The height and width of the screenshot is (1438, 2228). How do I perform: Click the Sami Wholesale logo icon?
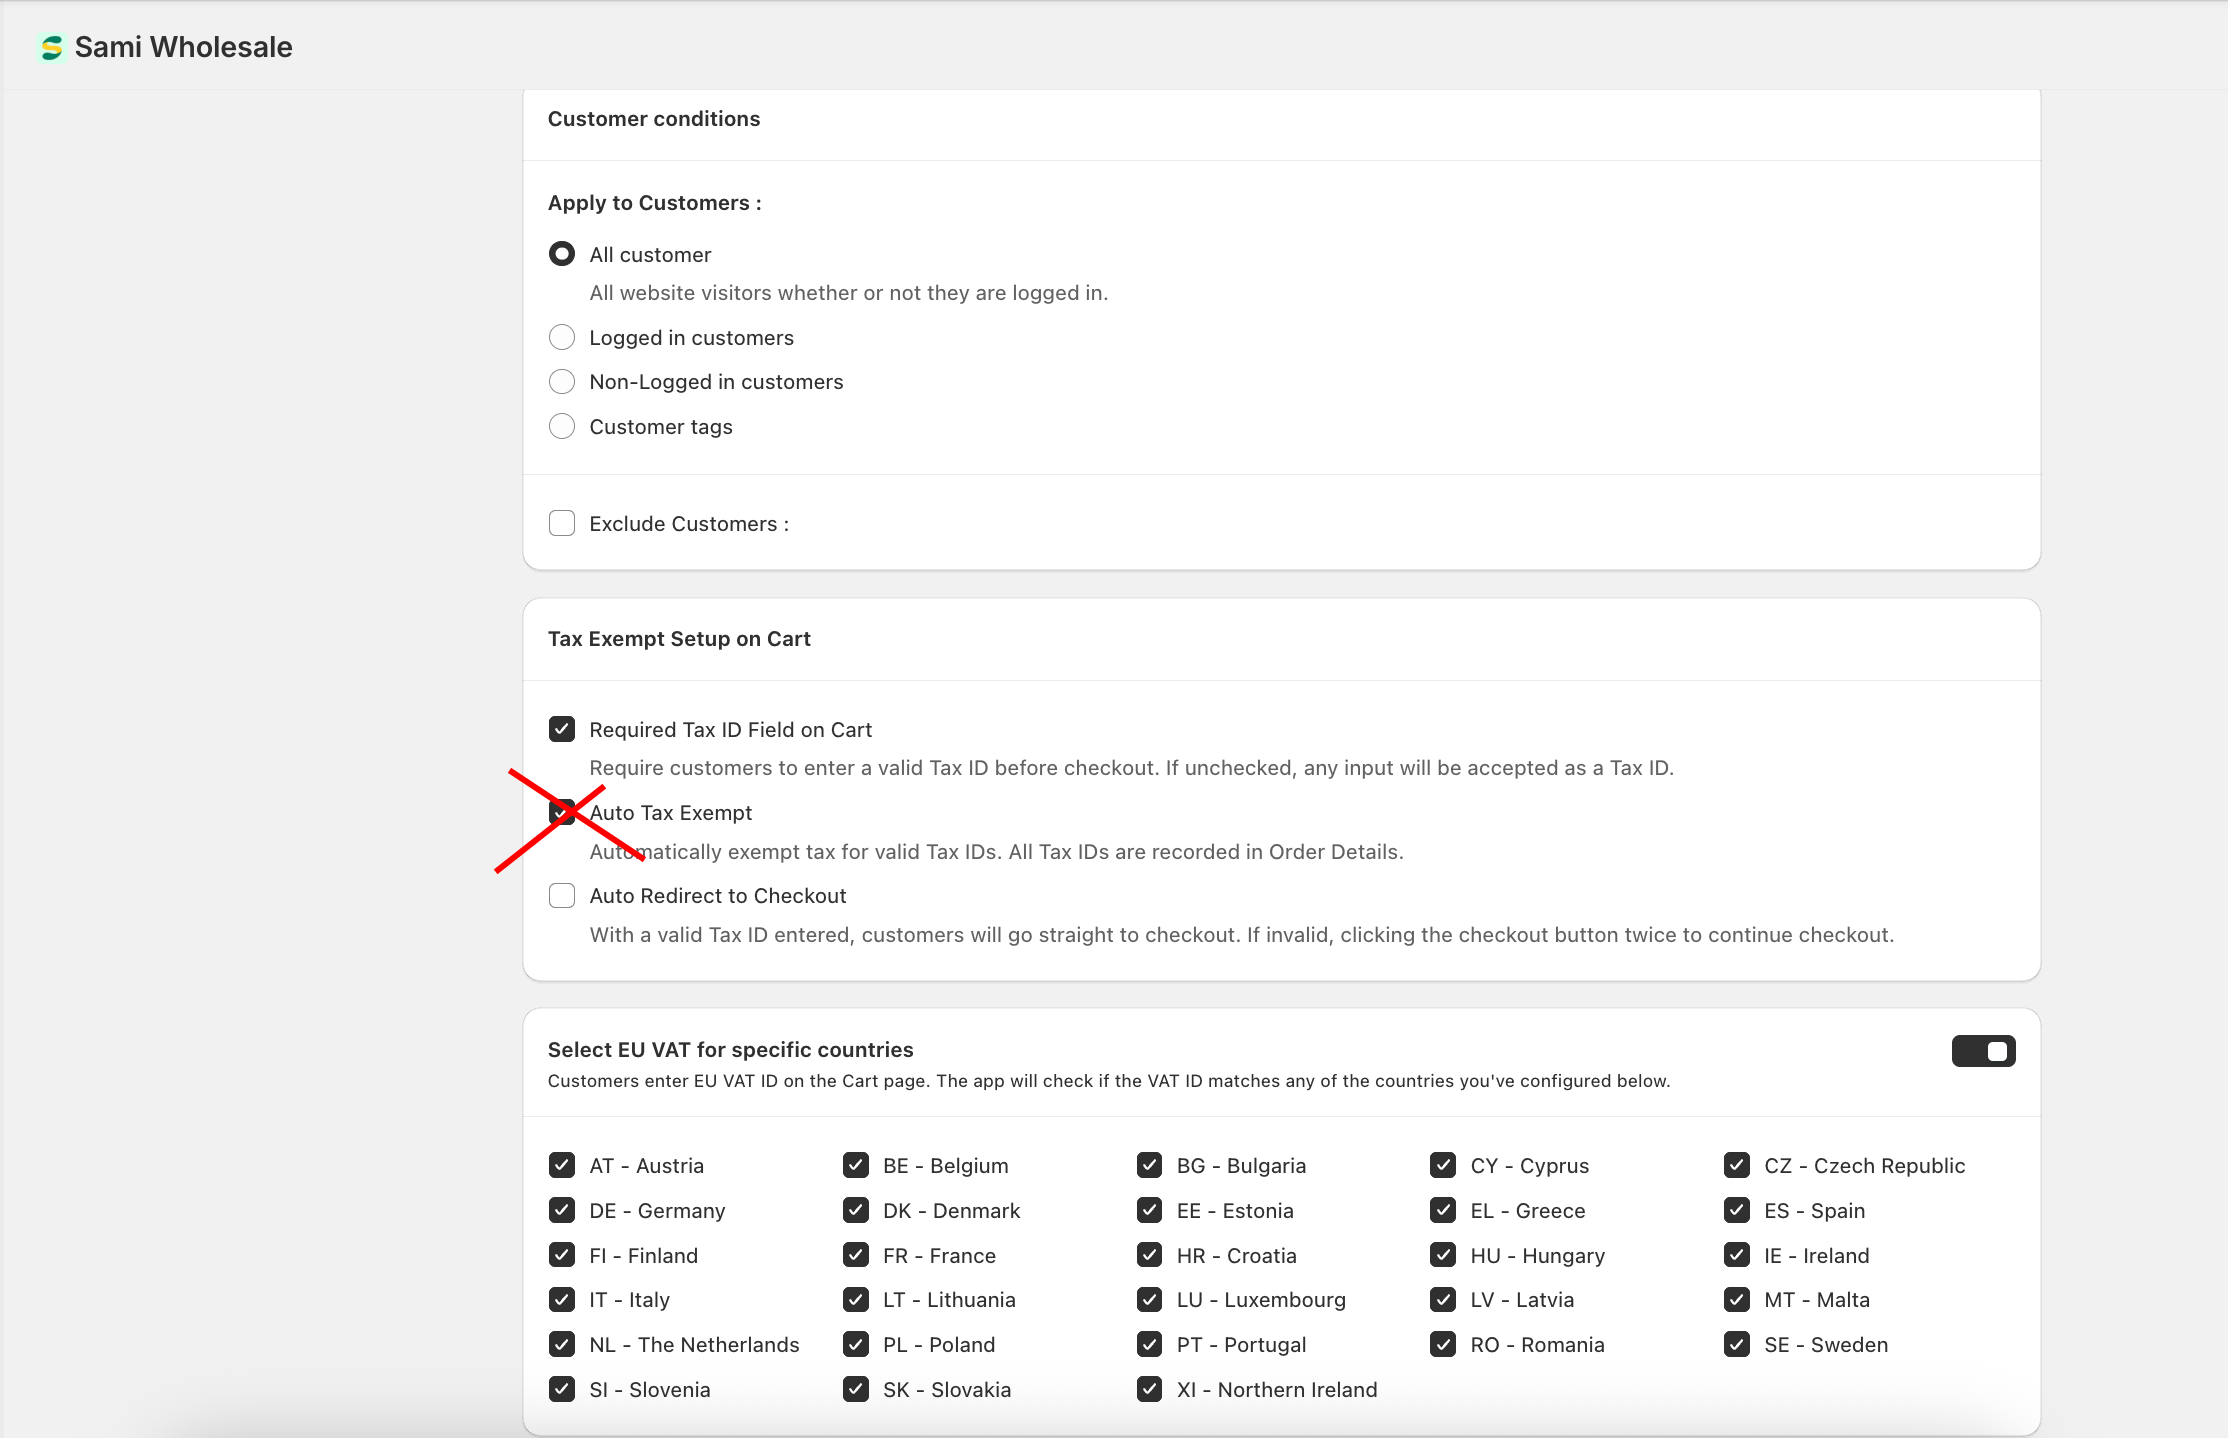[51, 47]
